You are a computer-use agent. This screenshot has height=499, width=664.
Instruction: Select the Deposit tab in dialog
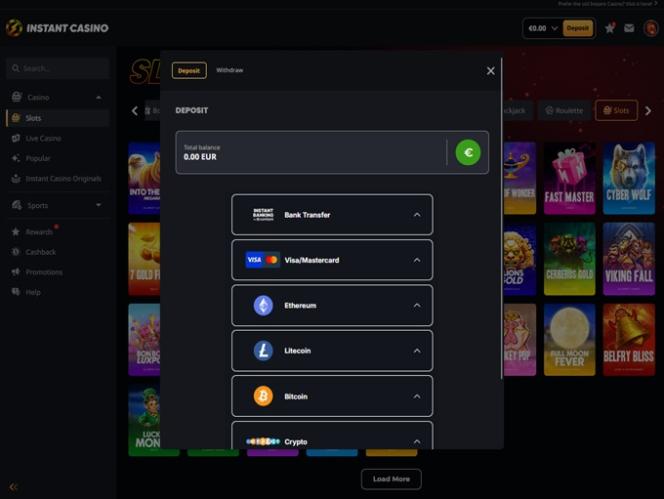pos(189,70)
